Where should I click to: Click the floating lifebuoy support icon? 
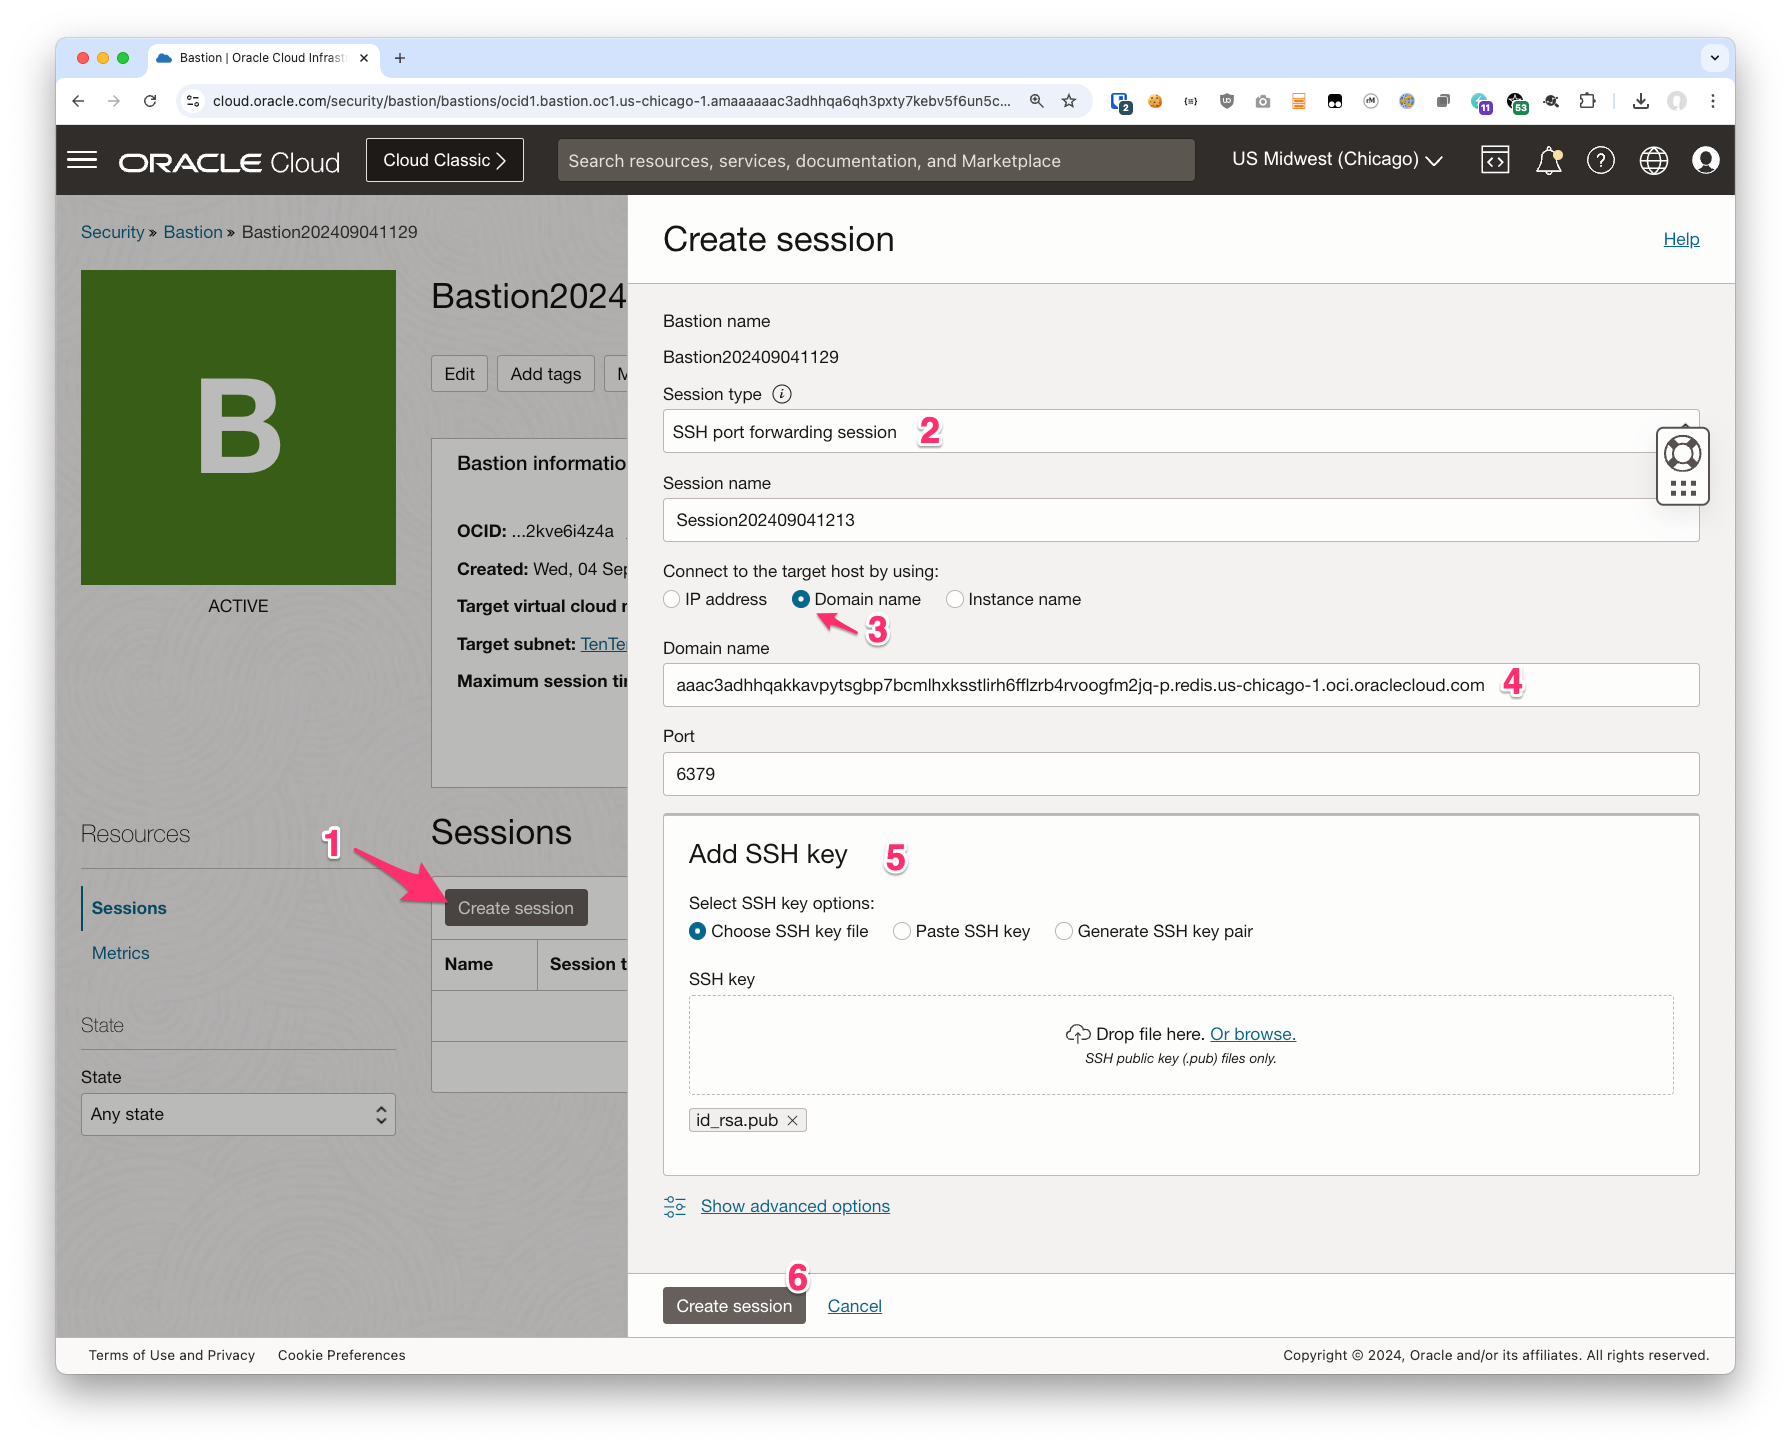pos(1682,454)
